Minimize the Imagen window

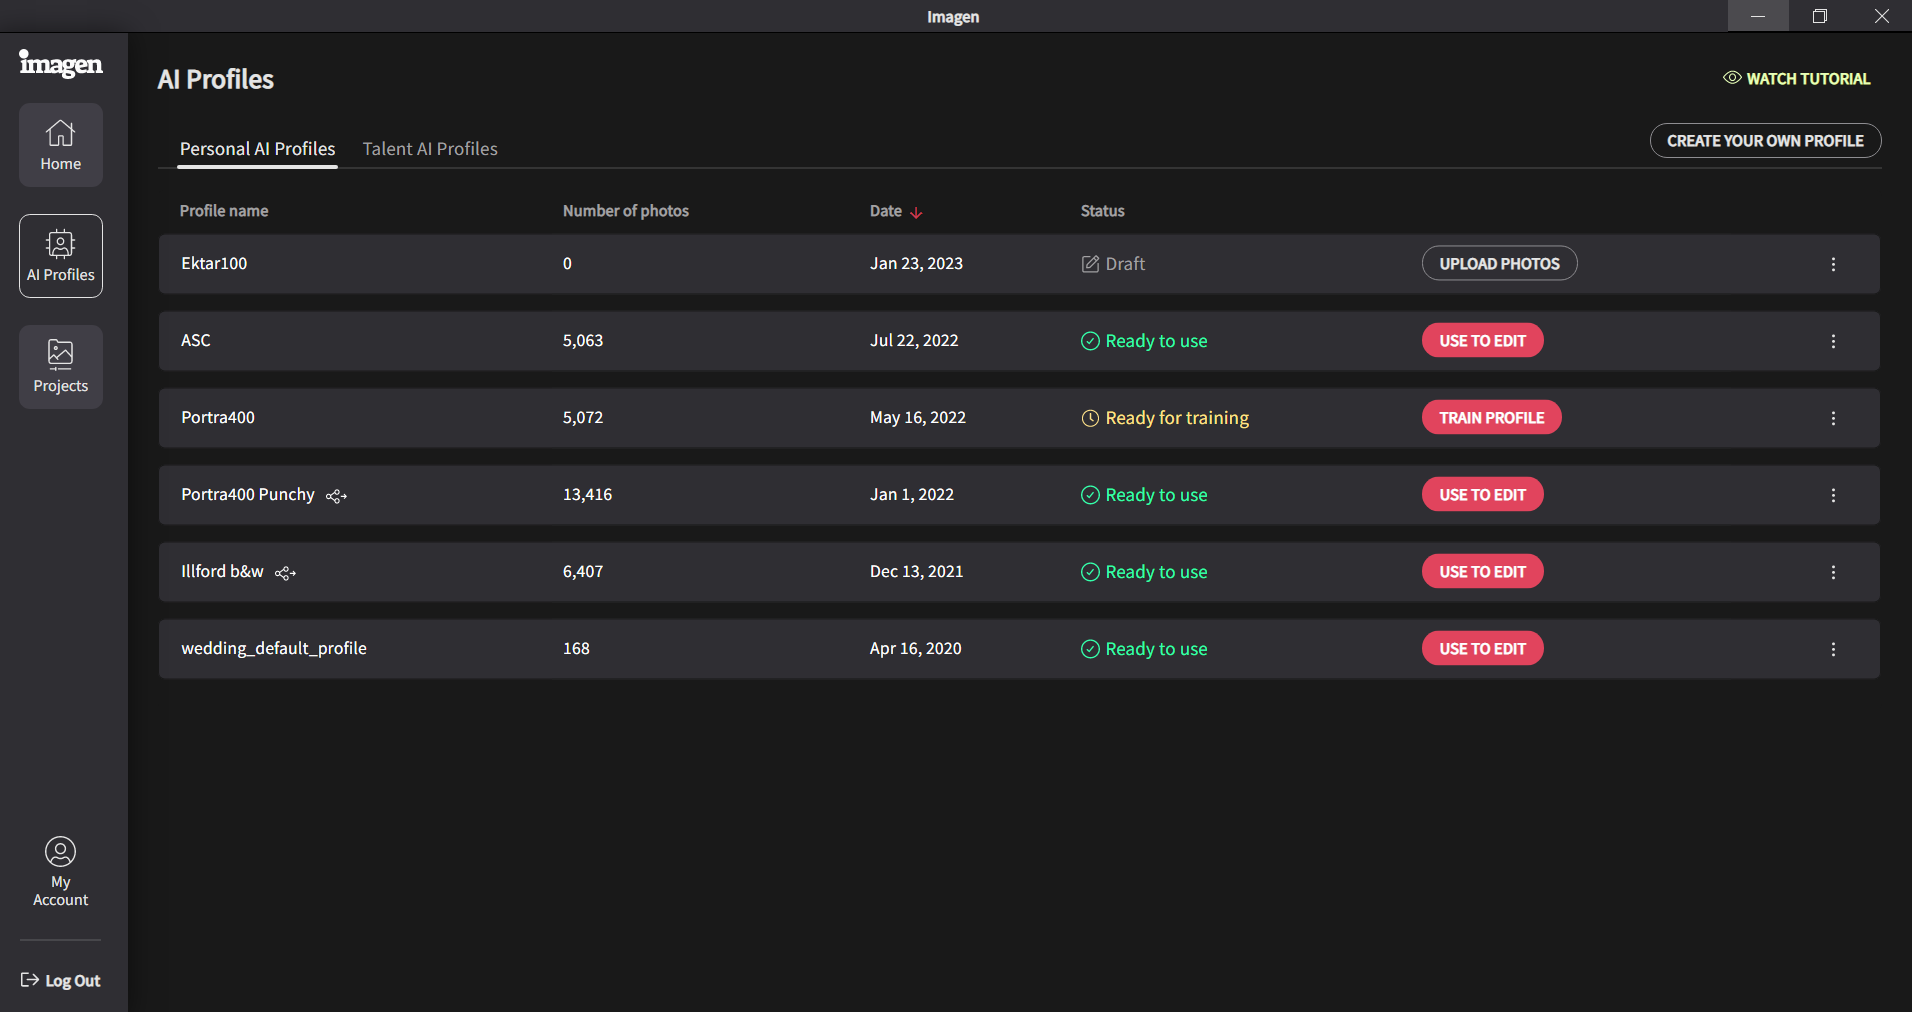(x=1758, y=16)
